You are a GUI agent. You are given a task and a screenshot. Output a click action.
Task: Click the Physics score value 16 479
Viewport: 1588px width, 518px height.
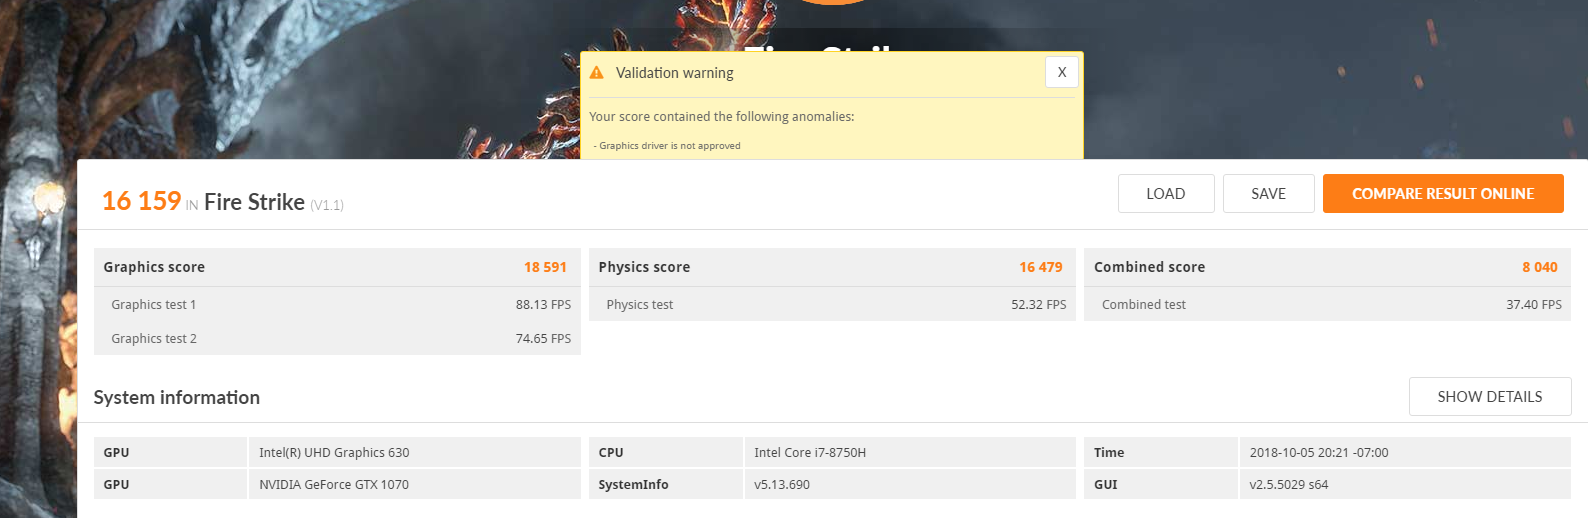(1041, 267)
